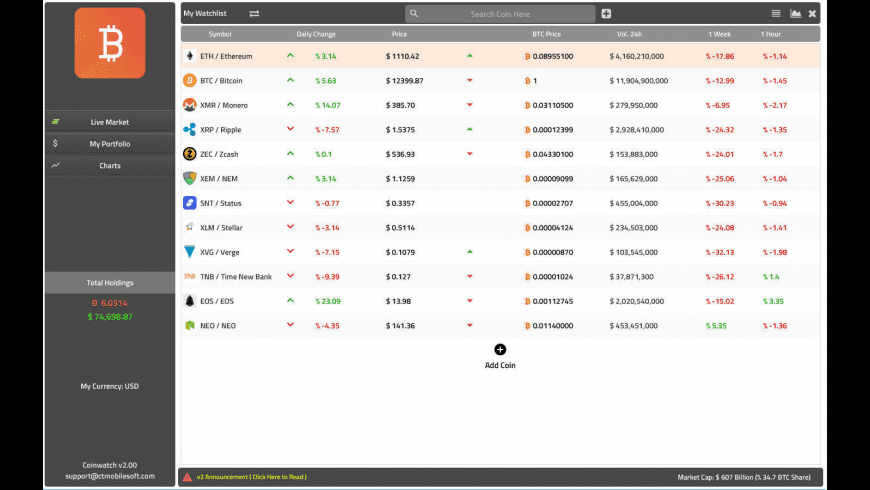
Task: Select XMR / Monero row name
Action: [x=224, y=105]
